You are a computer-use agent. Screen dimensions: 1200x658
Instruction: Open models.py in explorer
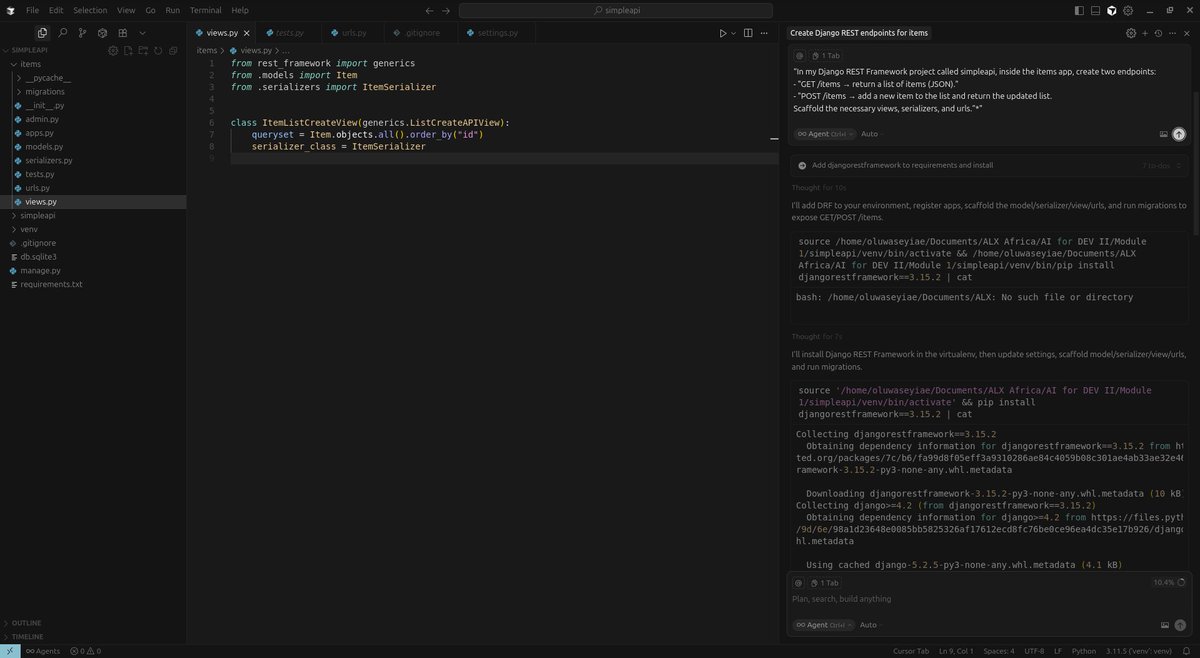pyautogui.click(x=44, y=147)
